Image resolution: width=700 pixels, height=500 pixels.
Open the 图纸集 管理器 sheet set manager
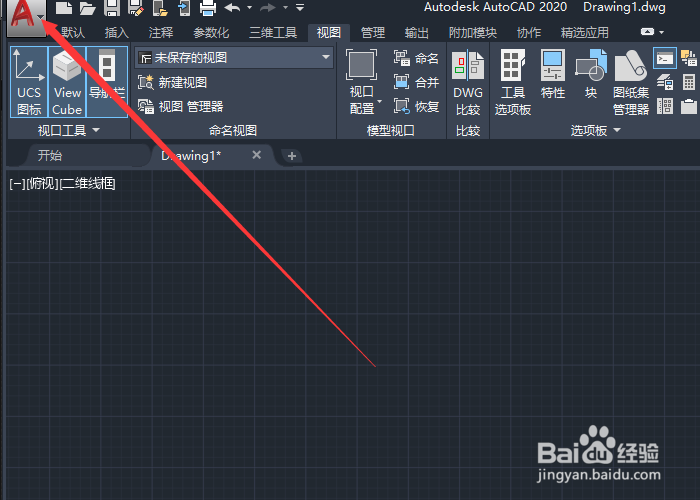(631, 82)
